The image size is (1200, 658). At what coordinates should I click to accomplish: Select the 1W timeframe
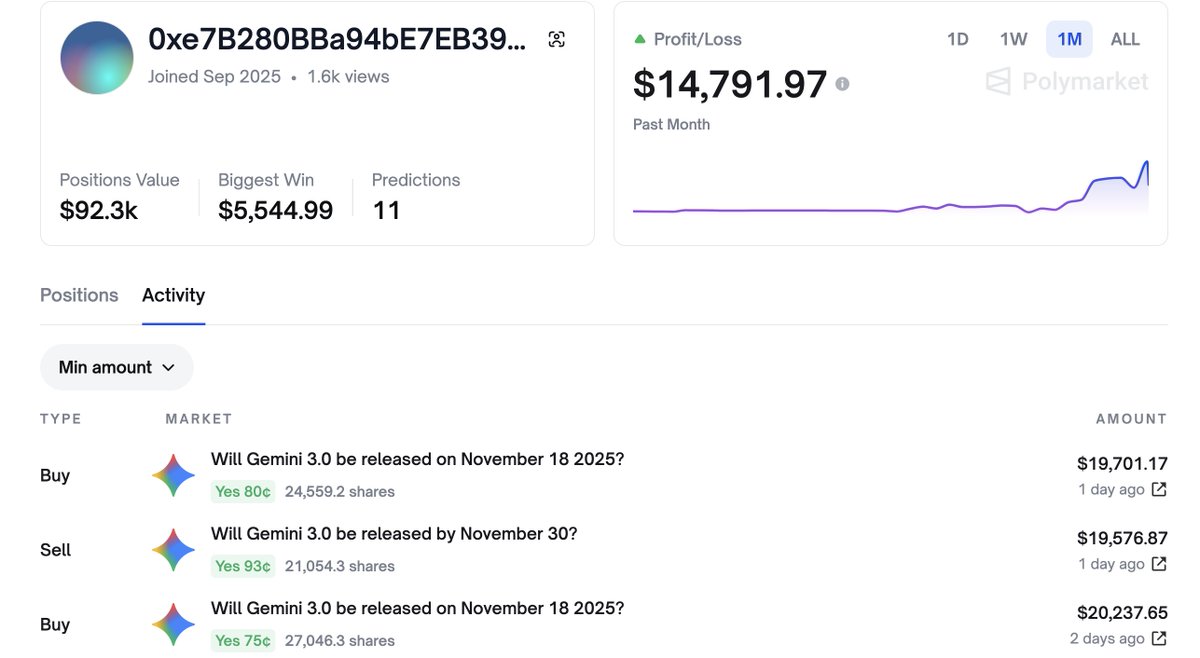1012,39
